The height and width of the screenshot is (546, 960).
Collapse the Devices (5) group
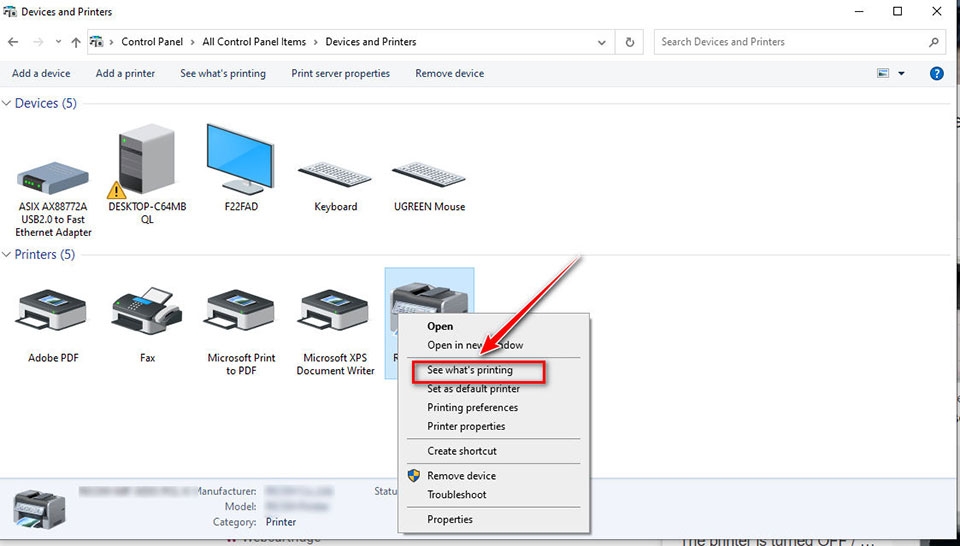coord(6,103)
